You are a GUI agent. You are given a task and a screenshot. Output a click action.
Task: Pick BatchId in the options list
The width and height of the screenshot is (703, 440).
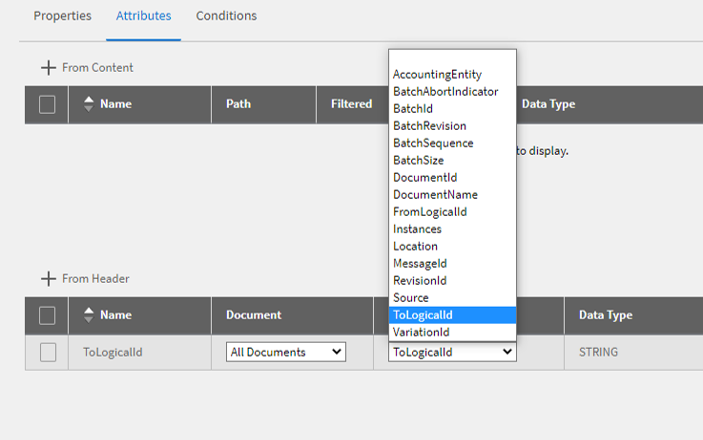point(413,109)
